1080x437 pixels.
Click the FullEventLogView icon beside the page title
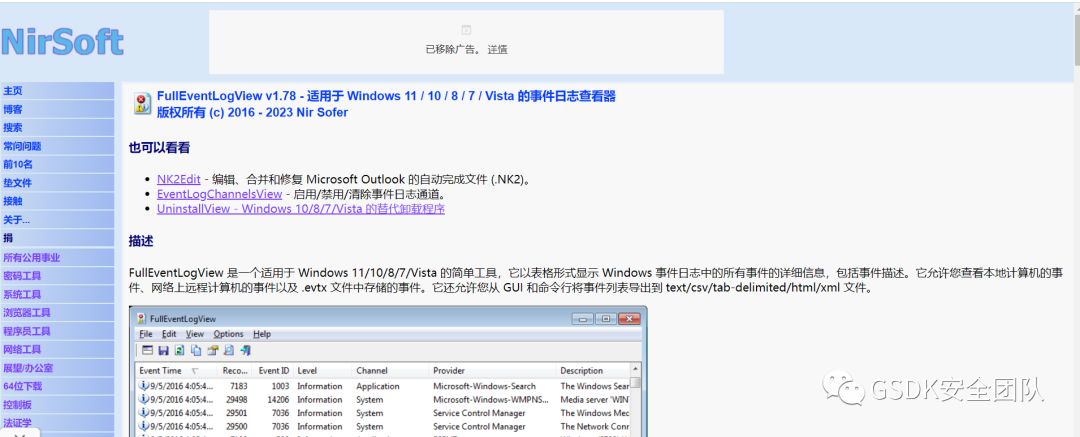(x=141, y=103)
